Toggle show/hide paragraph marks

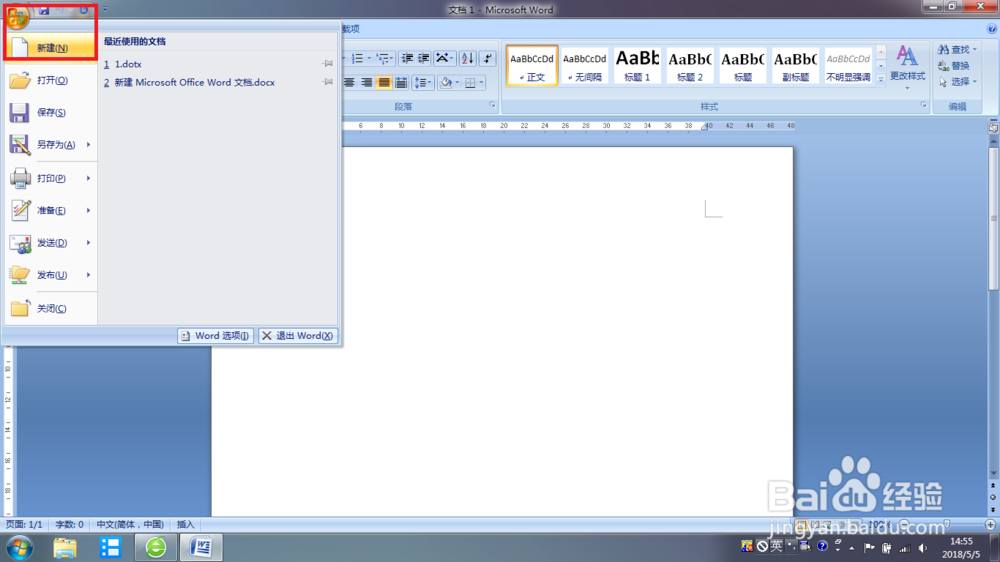488,59
